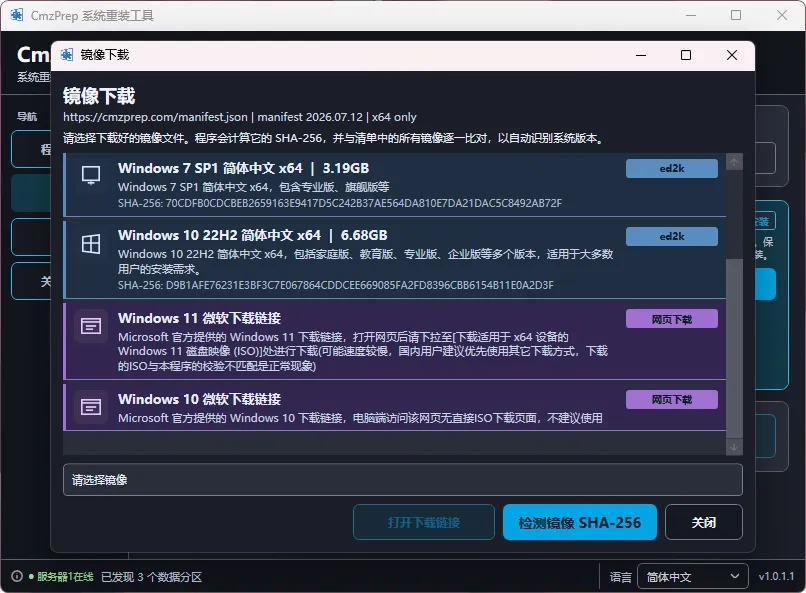This screenshot has height=593, width=806.
Task: Maximize the CmzPrep main window
Action: (x=736, y=15)
